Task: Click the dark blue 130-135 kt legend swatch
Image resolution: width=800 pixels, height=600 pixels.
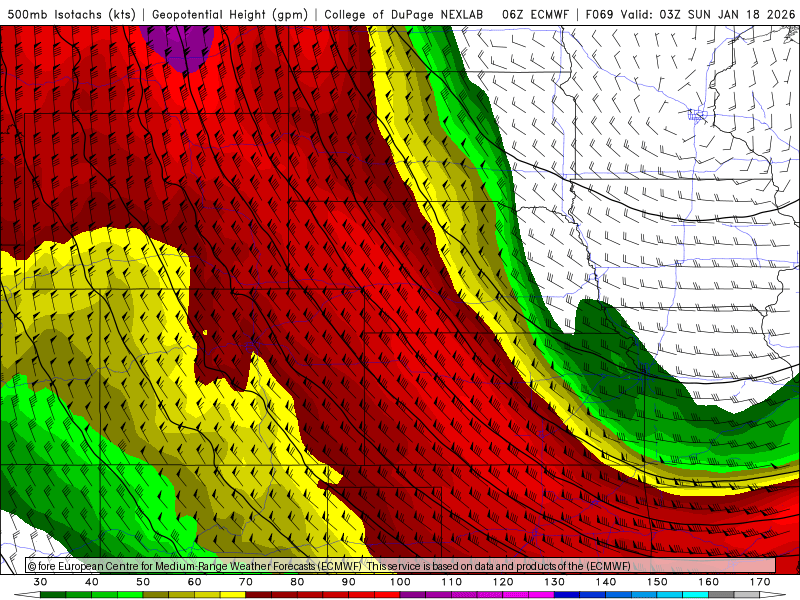Action: tap(567, 595)
